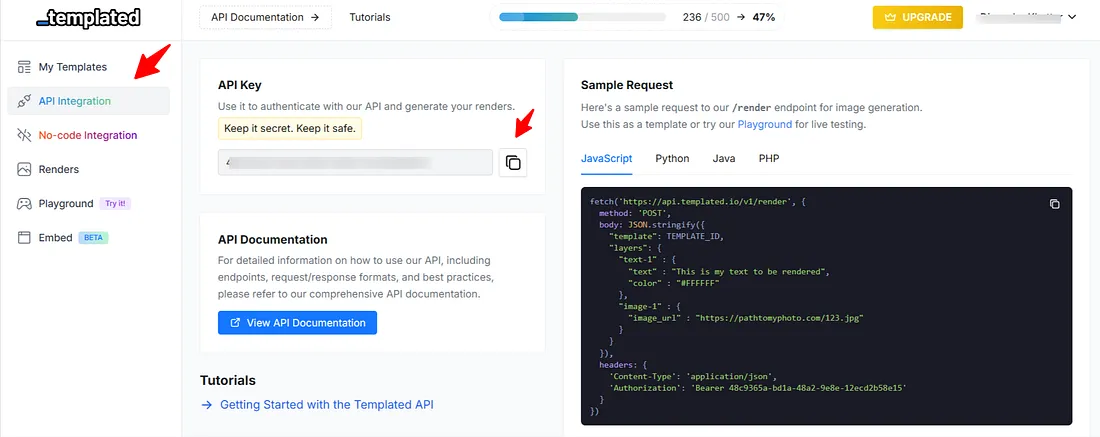Click View API Documentation button

(x=297, y=323)
